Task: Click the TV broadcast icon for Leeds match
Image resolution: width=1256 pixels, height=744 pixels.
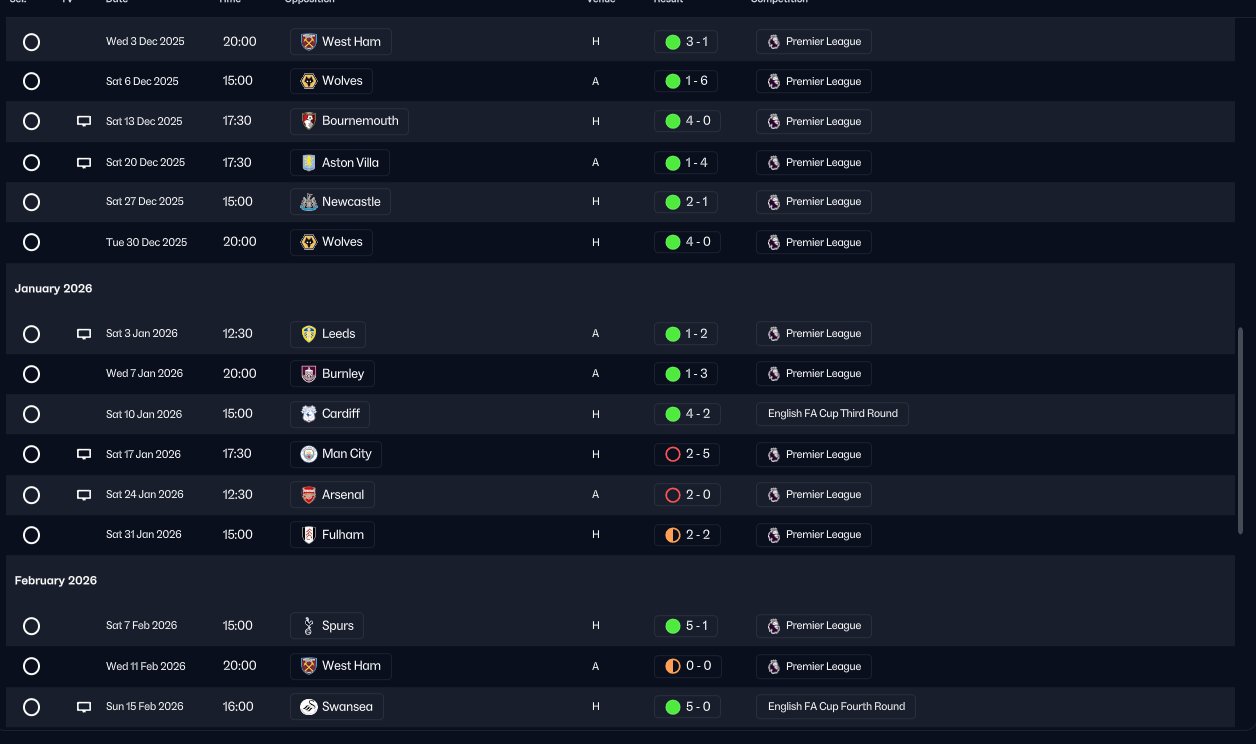Action: click(x=84, y=334)
